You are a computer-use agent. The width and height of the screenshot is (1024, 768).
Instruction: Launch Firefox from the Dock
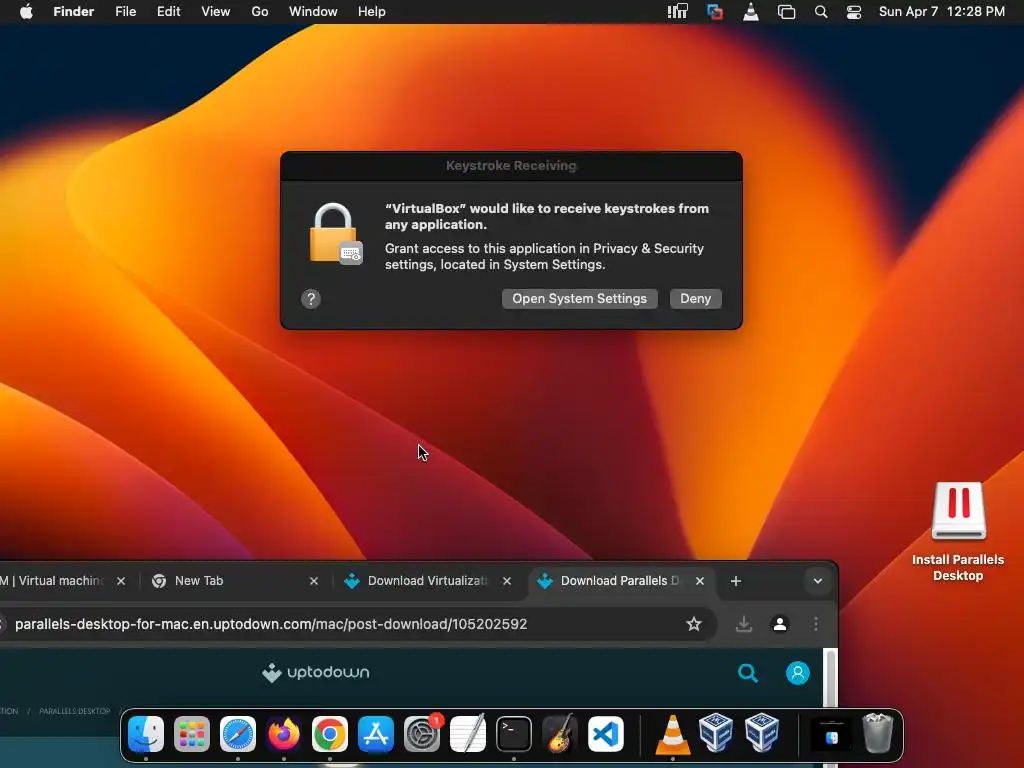tap(283, 733)
